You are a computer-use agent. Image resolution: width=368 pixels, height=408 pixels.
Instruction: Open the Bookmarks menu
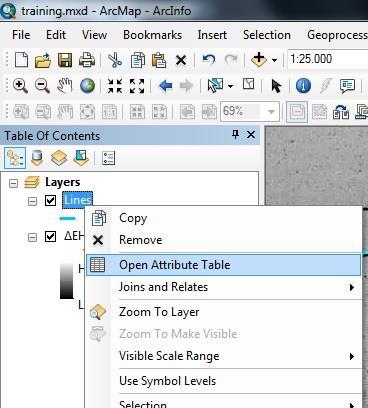(x=152, y=35)
